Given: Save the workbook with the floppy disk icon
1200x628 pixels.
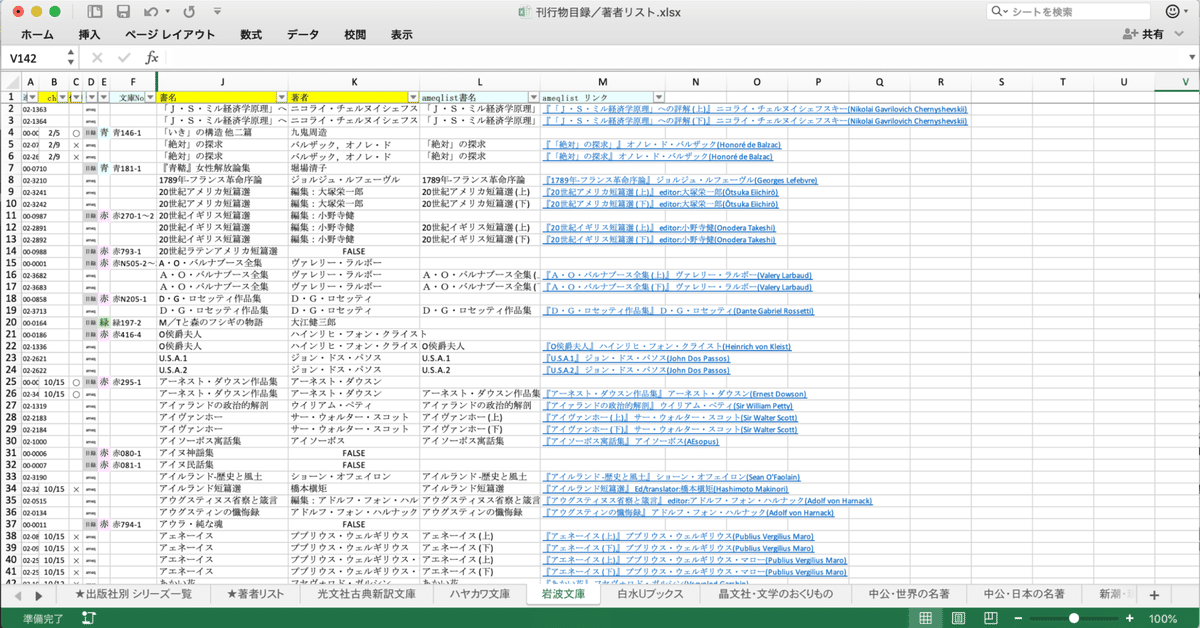Looking at the screenshot, I should 123,12.
